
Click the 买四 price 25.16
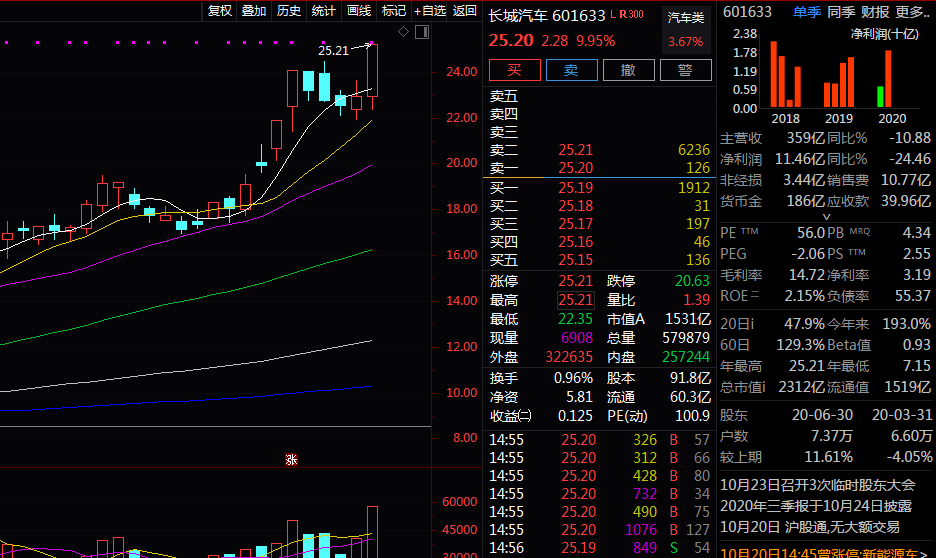click(x=575, y=242)
